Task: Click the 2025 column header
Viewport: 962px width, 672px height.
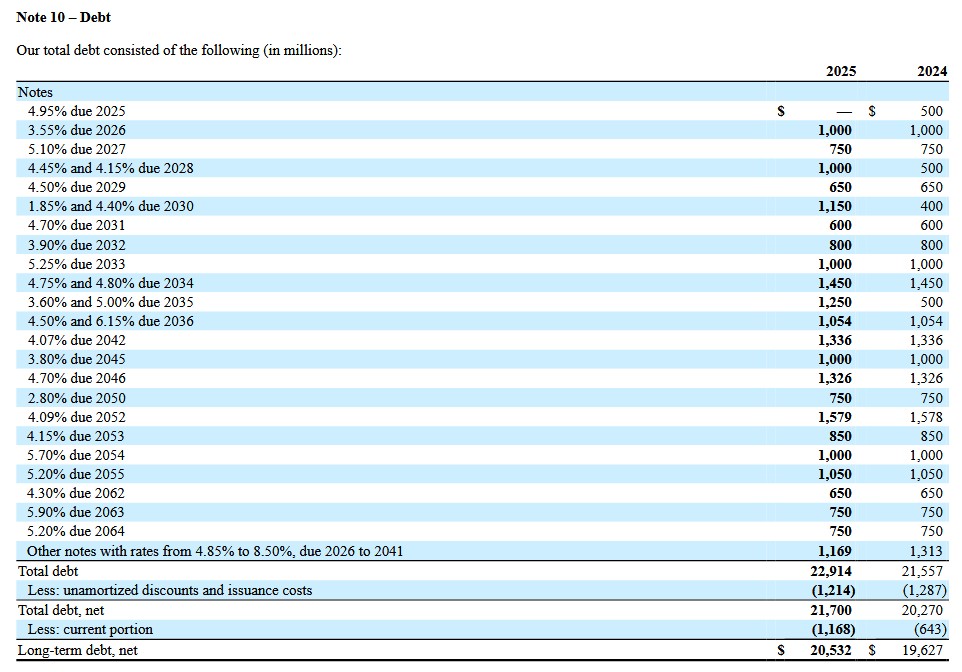Action: click(x=840, y=71)
